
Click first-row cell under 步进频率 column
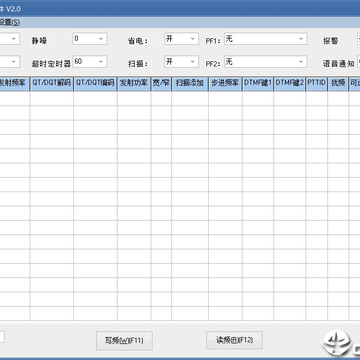pos(226,99)
